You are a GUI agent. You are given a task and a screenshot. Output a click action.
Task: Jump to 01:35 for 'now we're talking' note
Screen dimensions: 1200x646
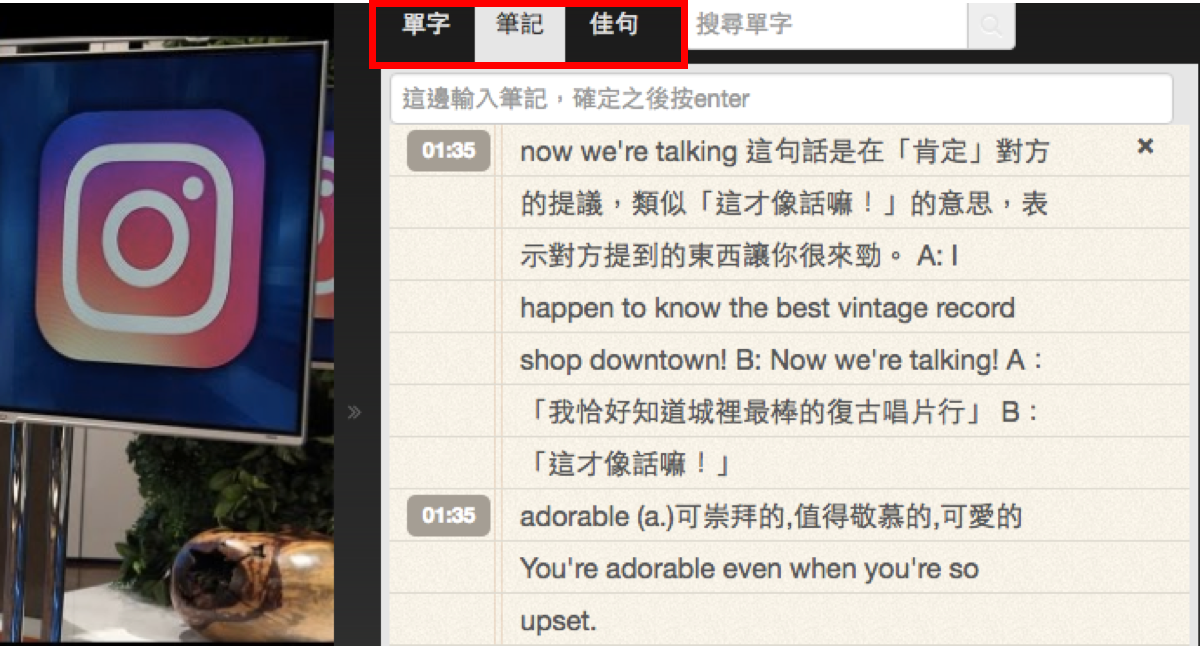point(448,151)
